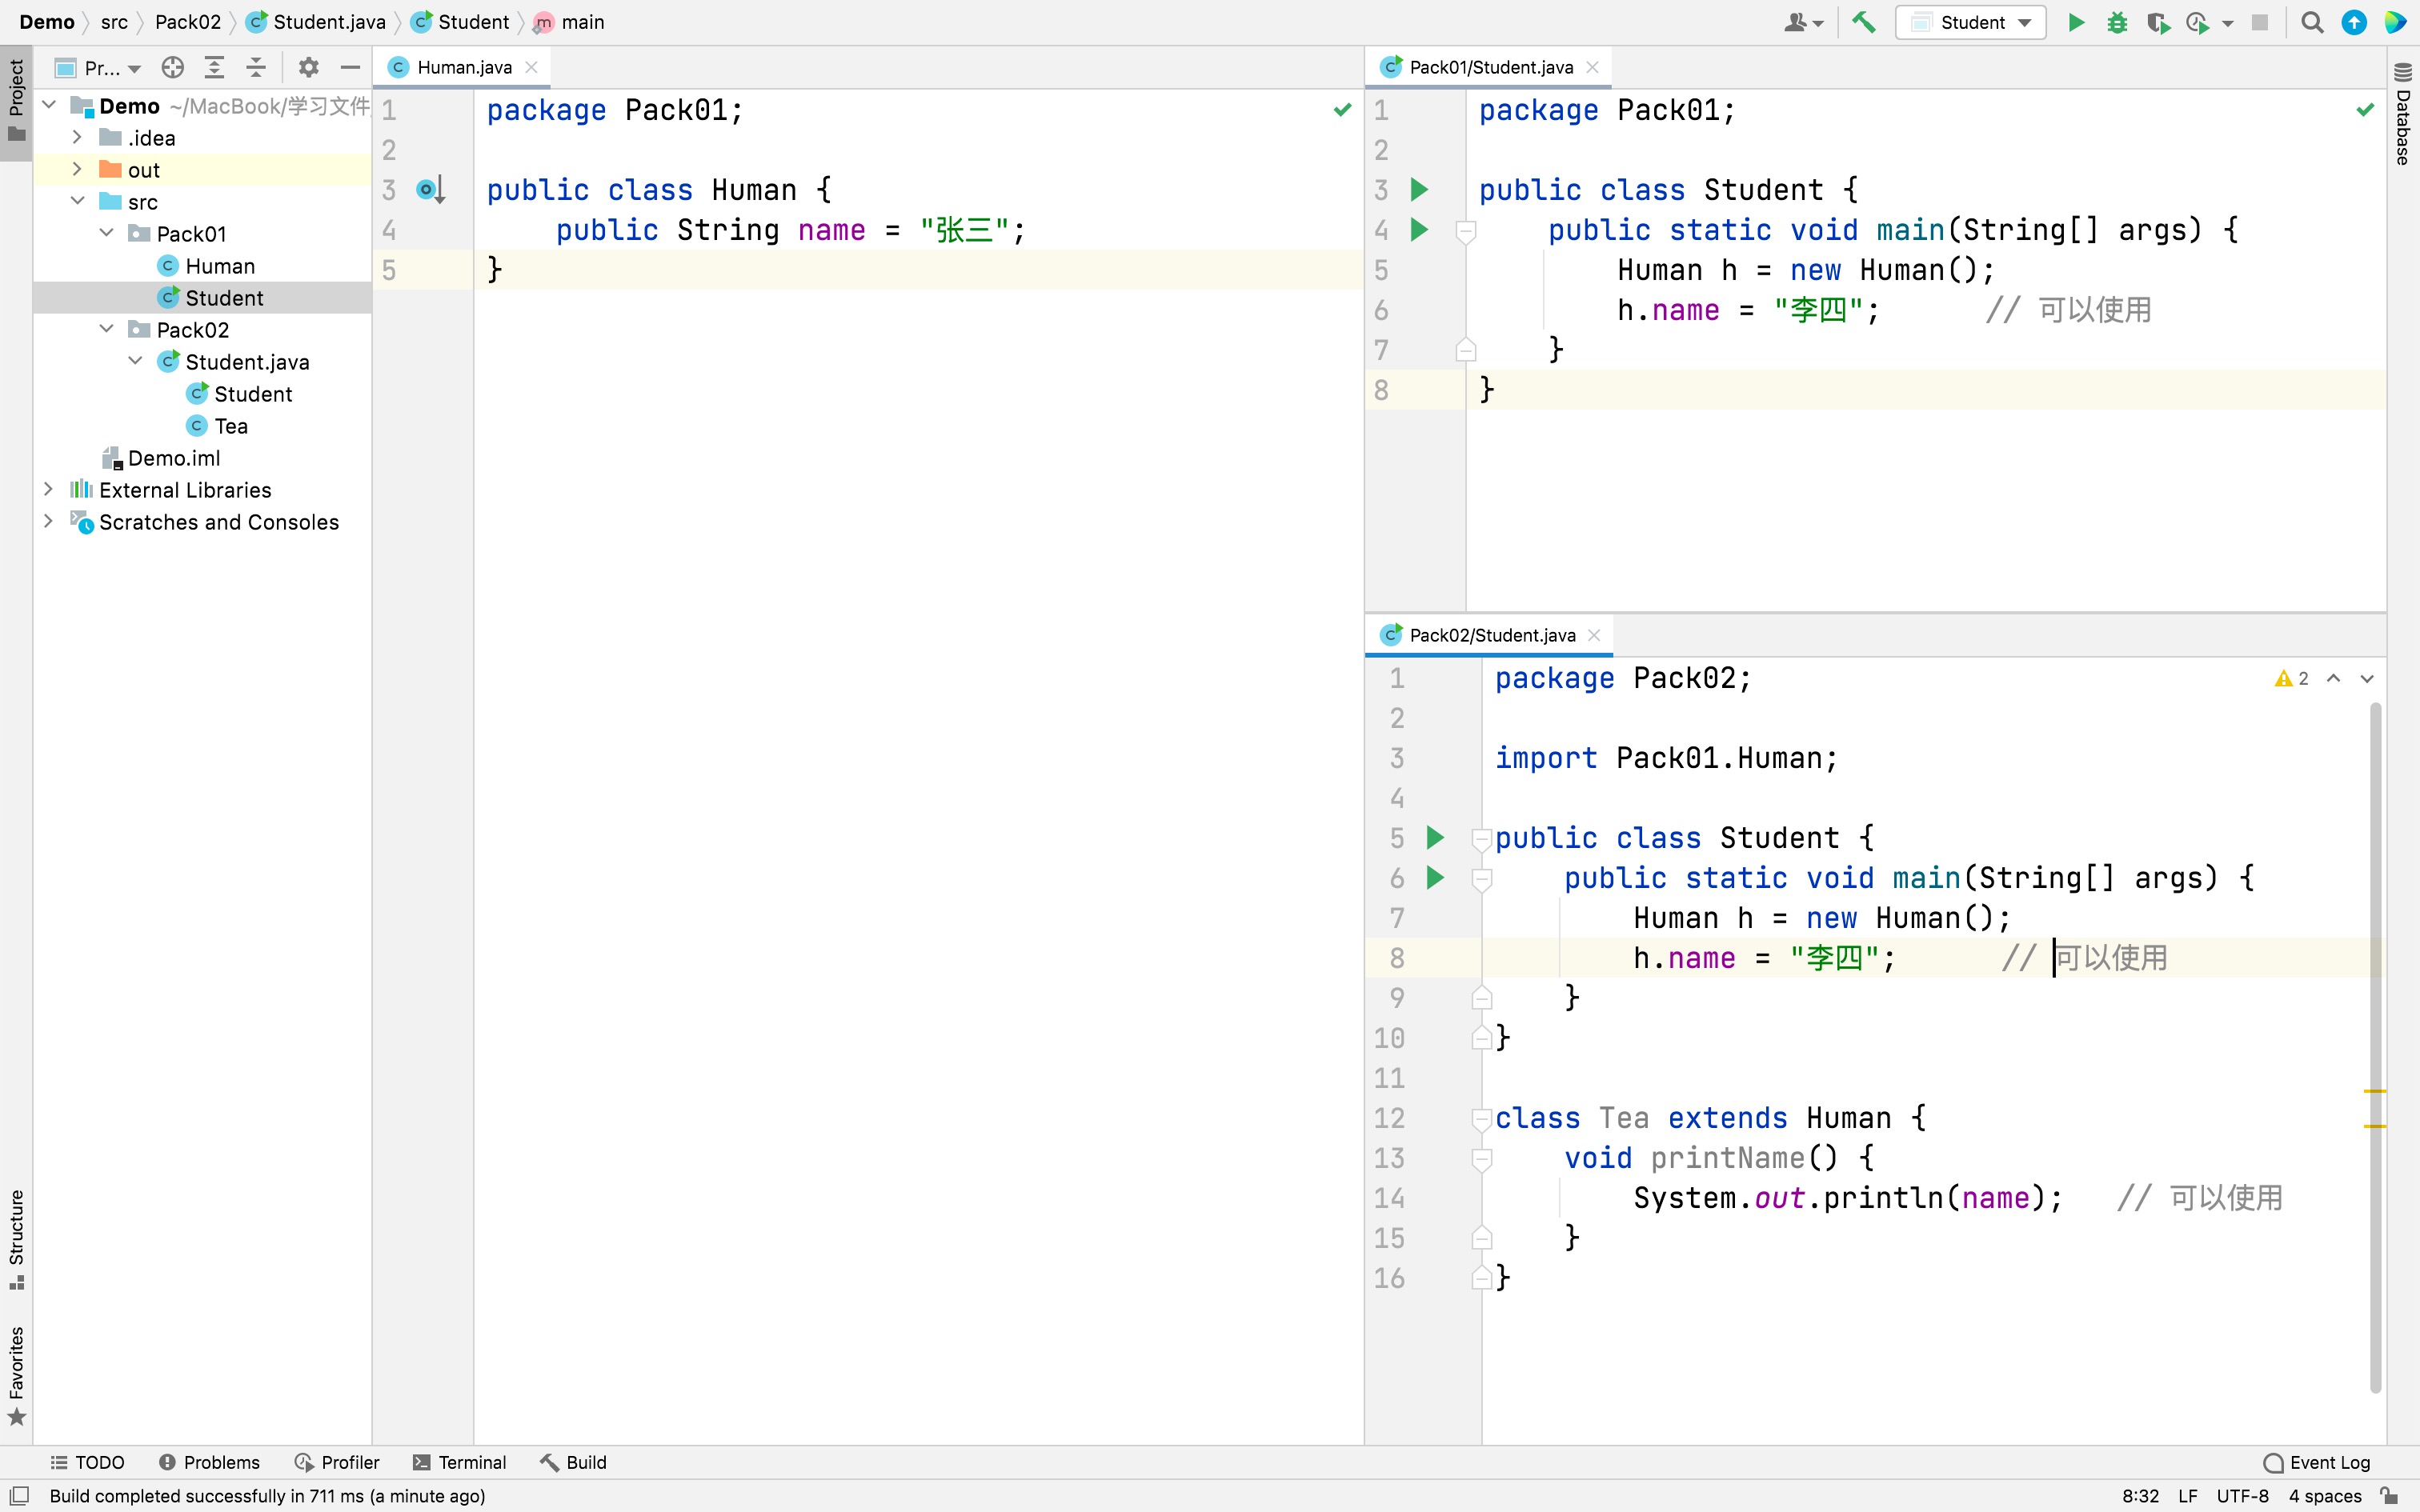Viewport: 2420px width, 1512px height.
Task: Toggle the Project tool window stripe button
Action: (x=16, y=100)
